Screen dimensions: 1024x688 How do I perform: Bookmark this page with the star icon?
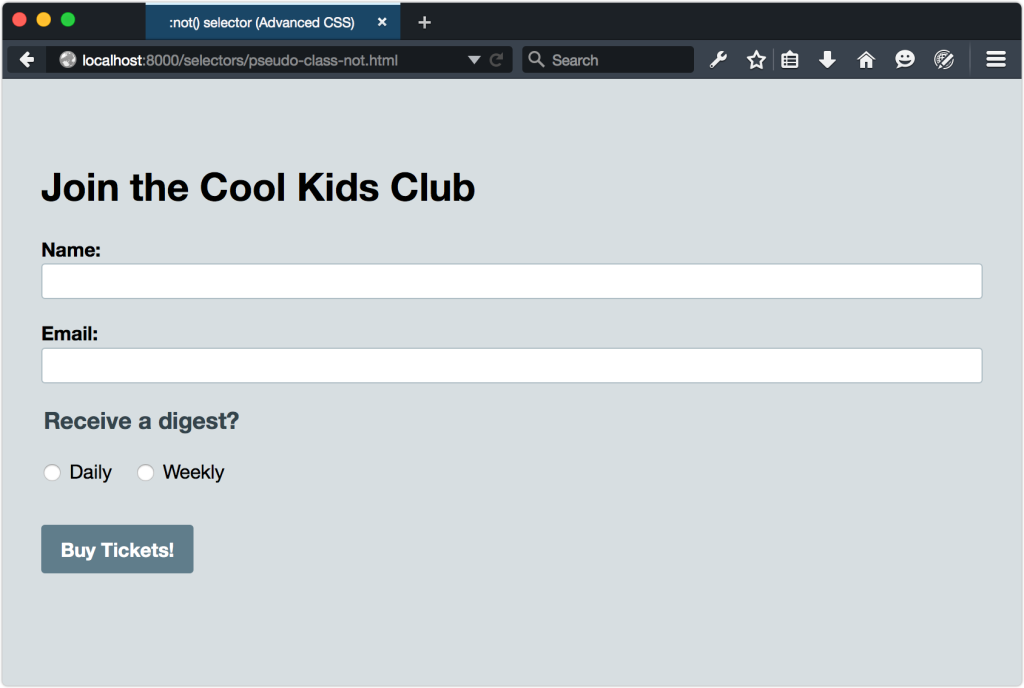[x=756, y=60]
